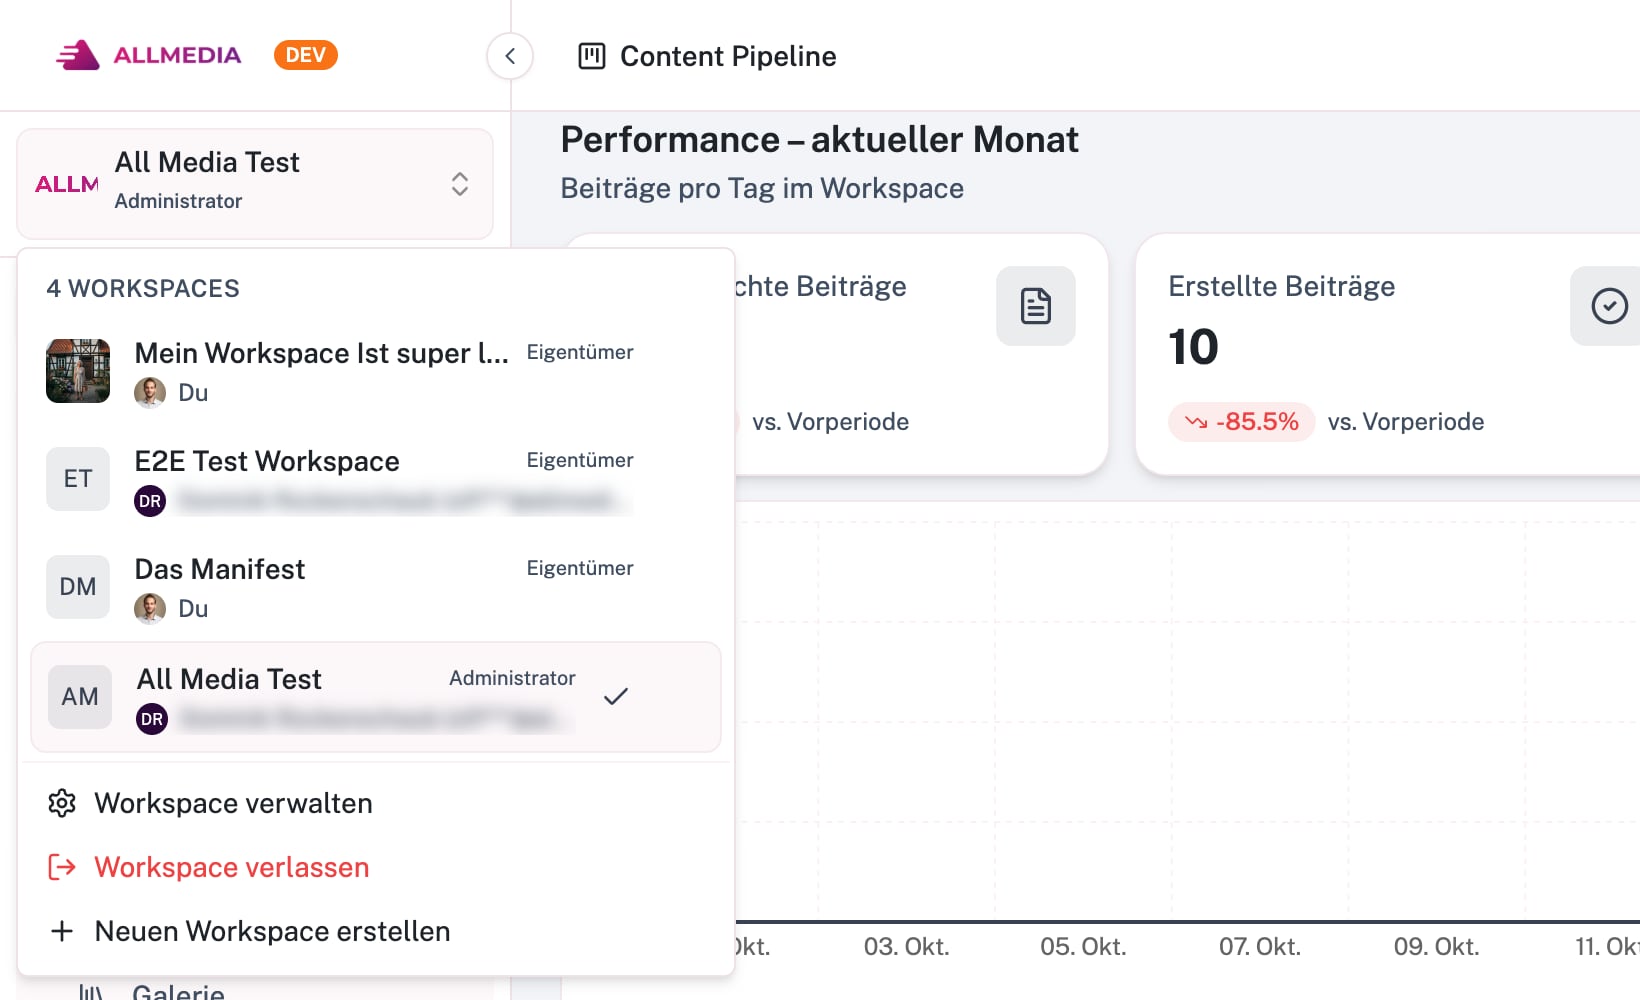The image size is (1640, 1000).
Task: Click the 05. Okt. axis label
Action: (x=1083, y=946)
